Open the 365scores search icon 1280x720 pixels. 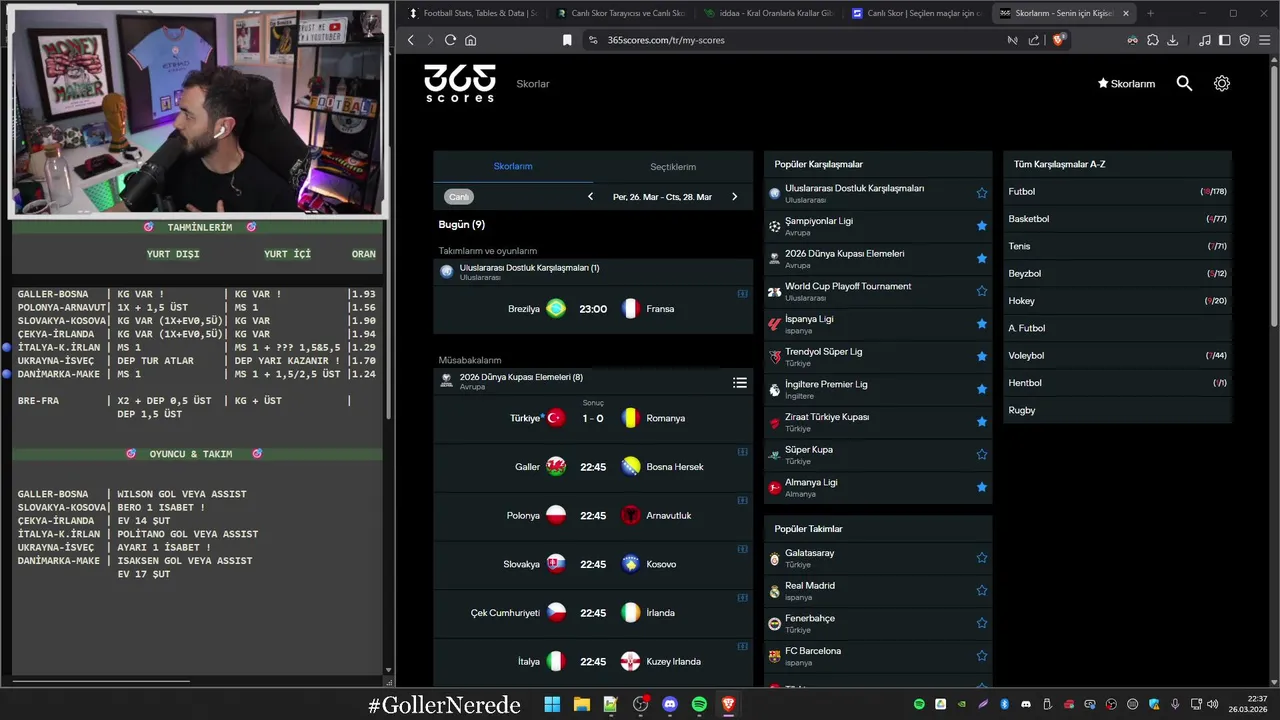click(x=1184, y=84)
